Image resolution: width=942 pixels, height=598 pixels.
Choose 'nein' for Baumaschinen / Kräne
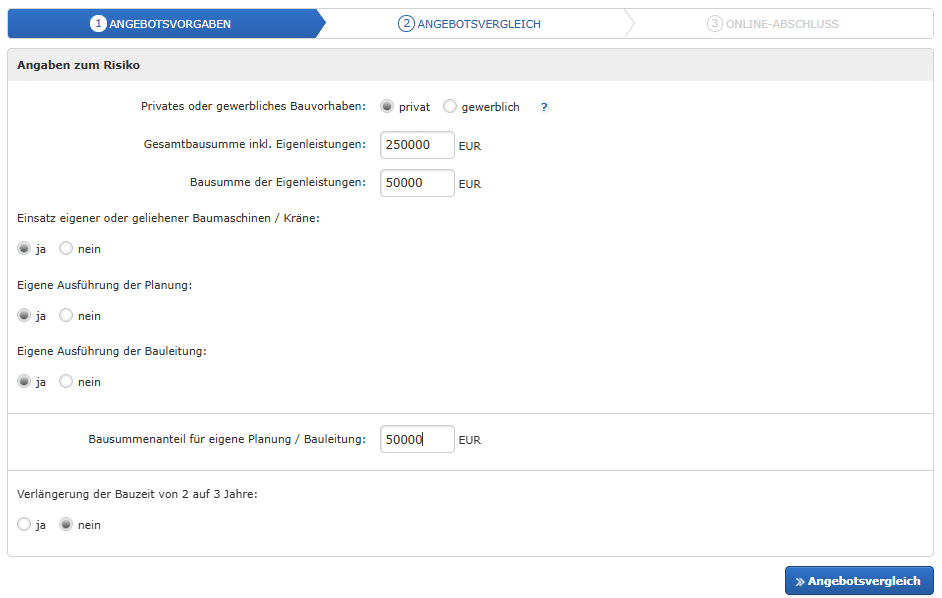tap(66, 248)
